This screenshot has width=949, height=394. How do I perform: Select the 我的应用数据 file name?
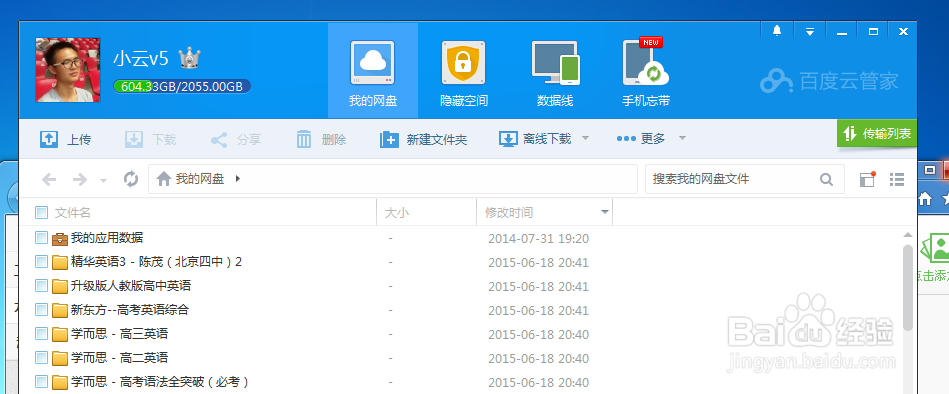107,238
